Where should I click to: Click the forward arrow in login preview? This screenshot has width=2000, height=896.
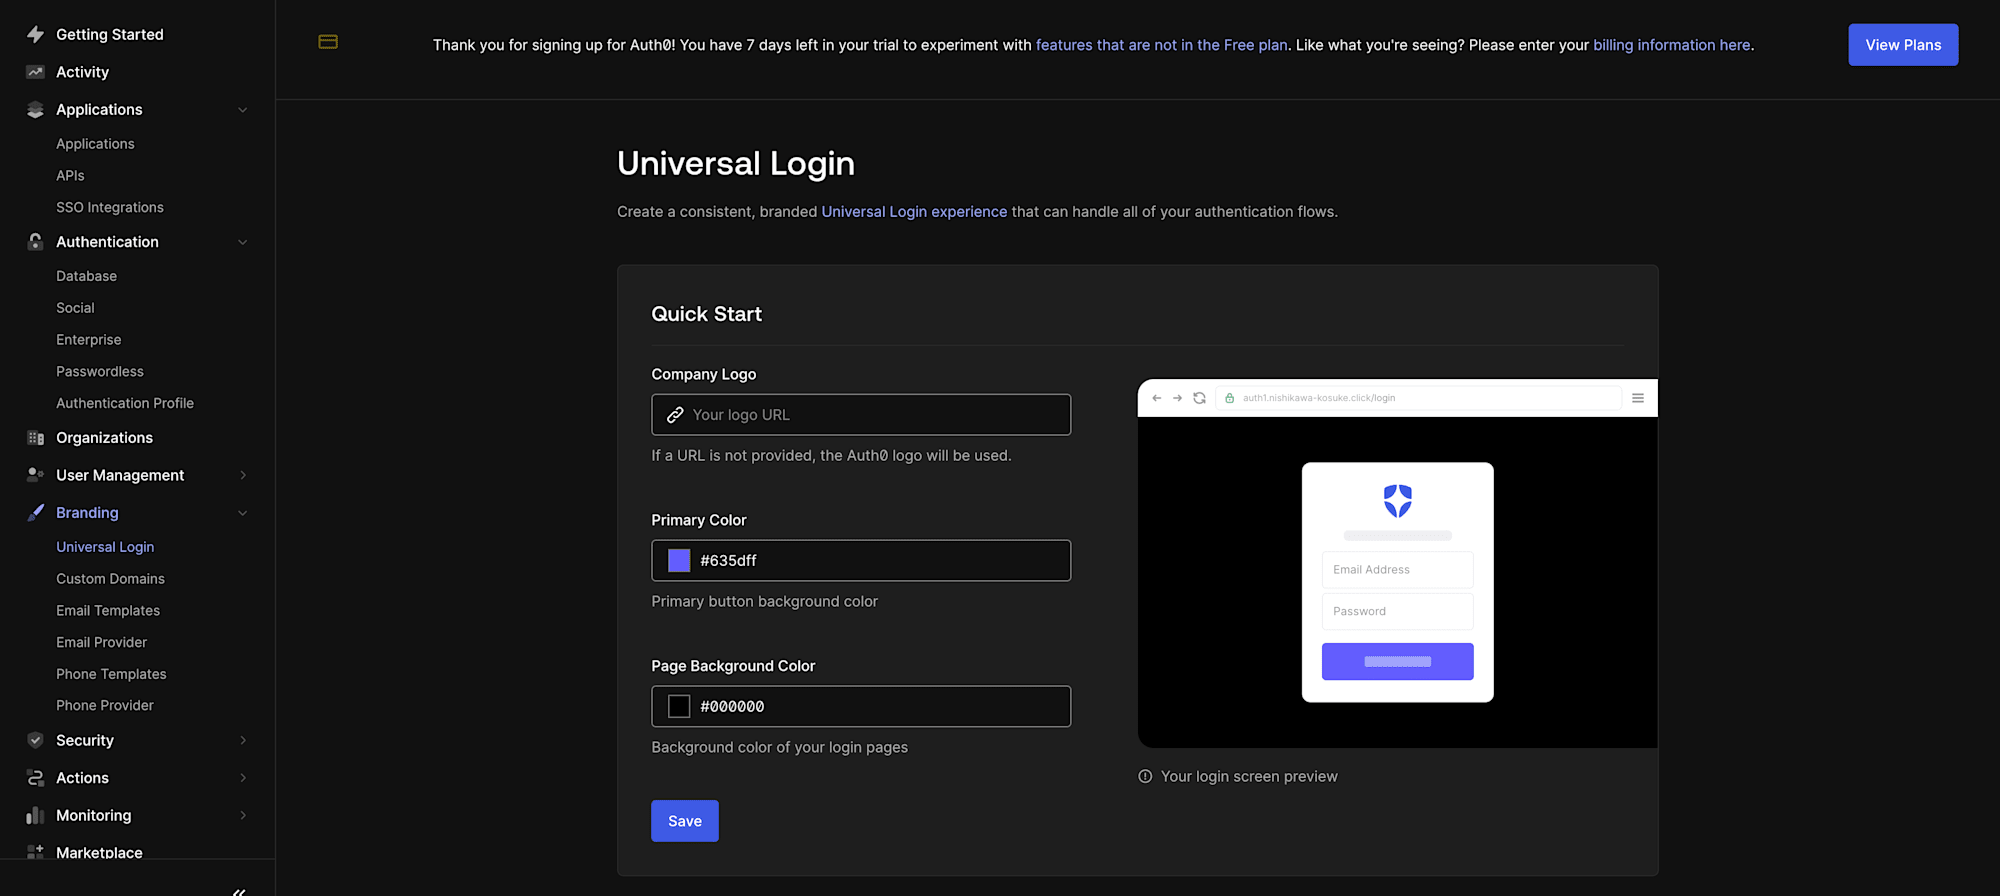click(x=1177, y=398)
